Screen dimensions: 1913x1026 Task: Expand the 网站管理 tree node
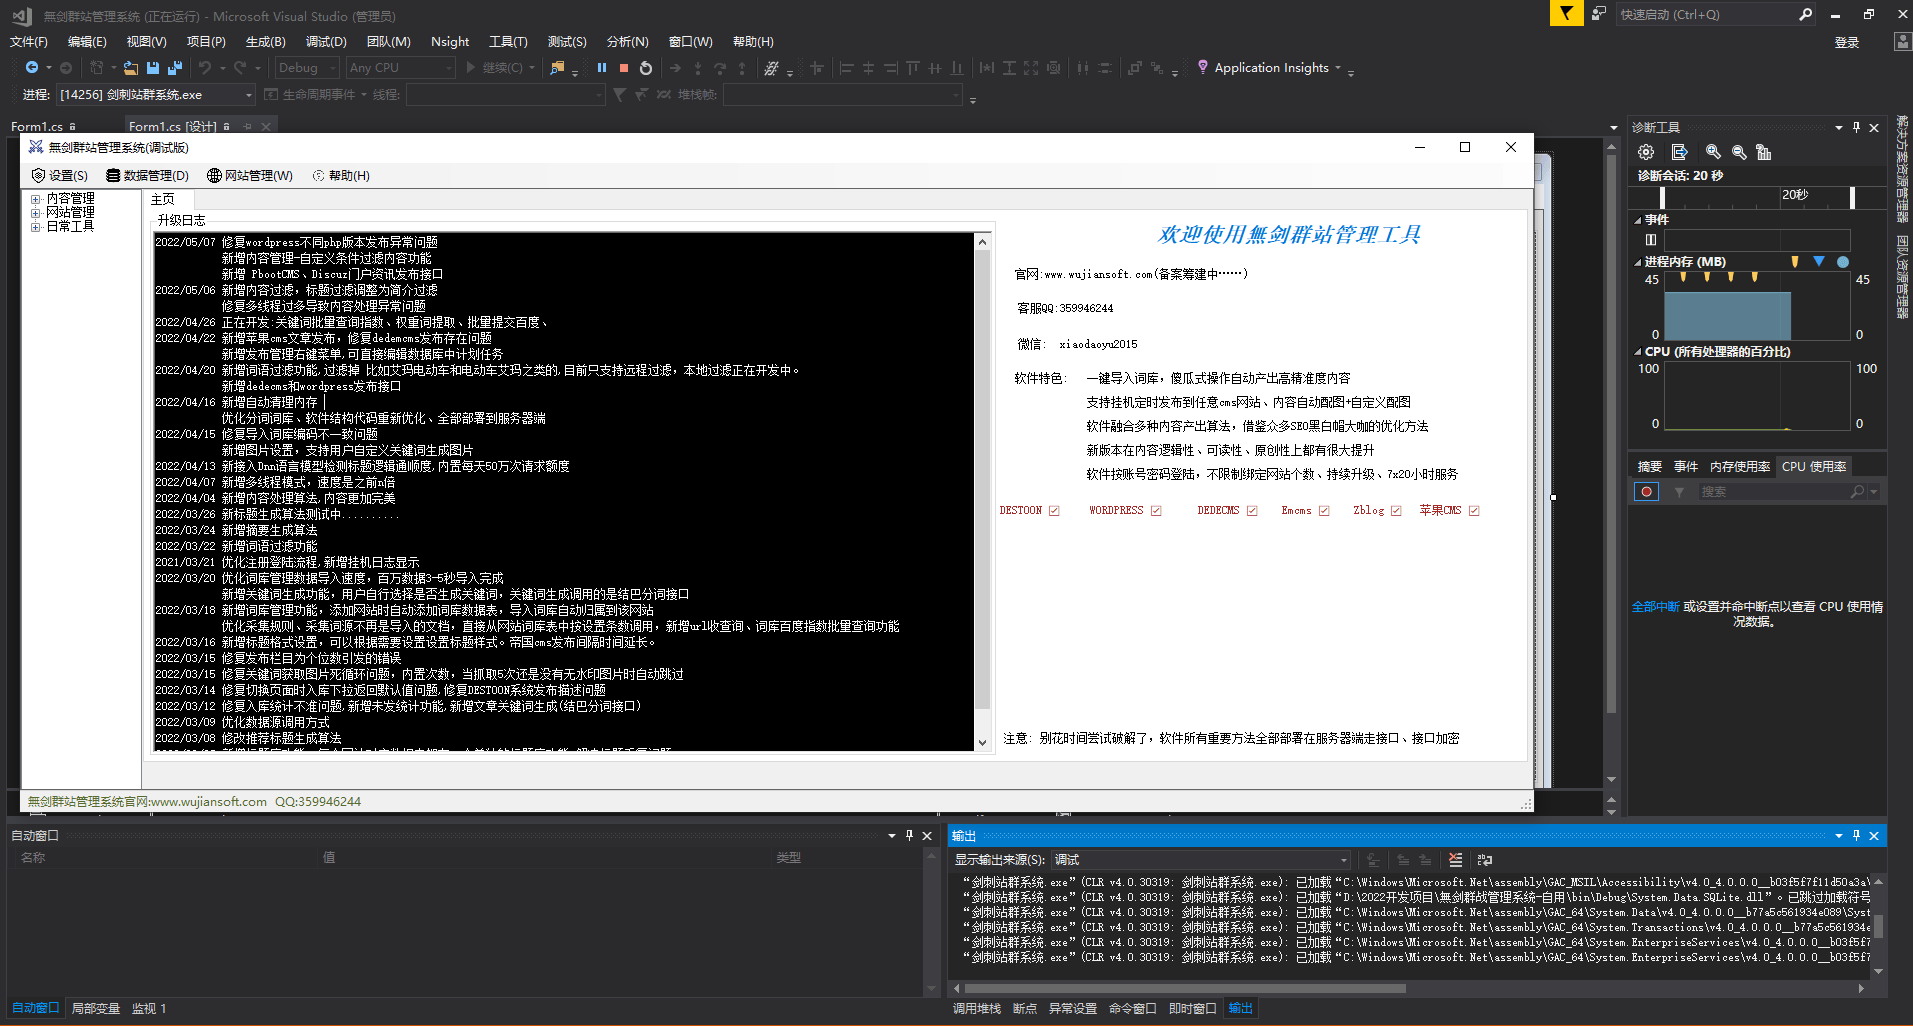tap(35, 213)
